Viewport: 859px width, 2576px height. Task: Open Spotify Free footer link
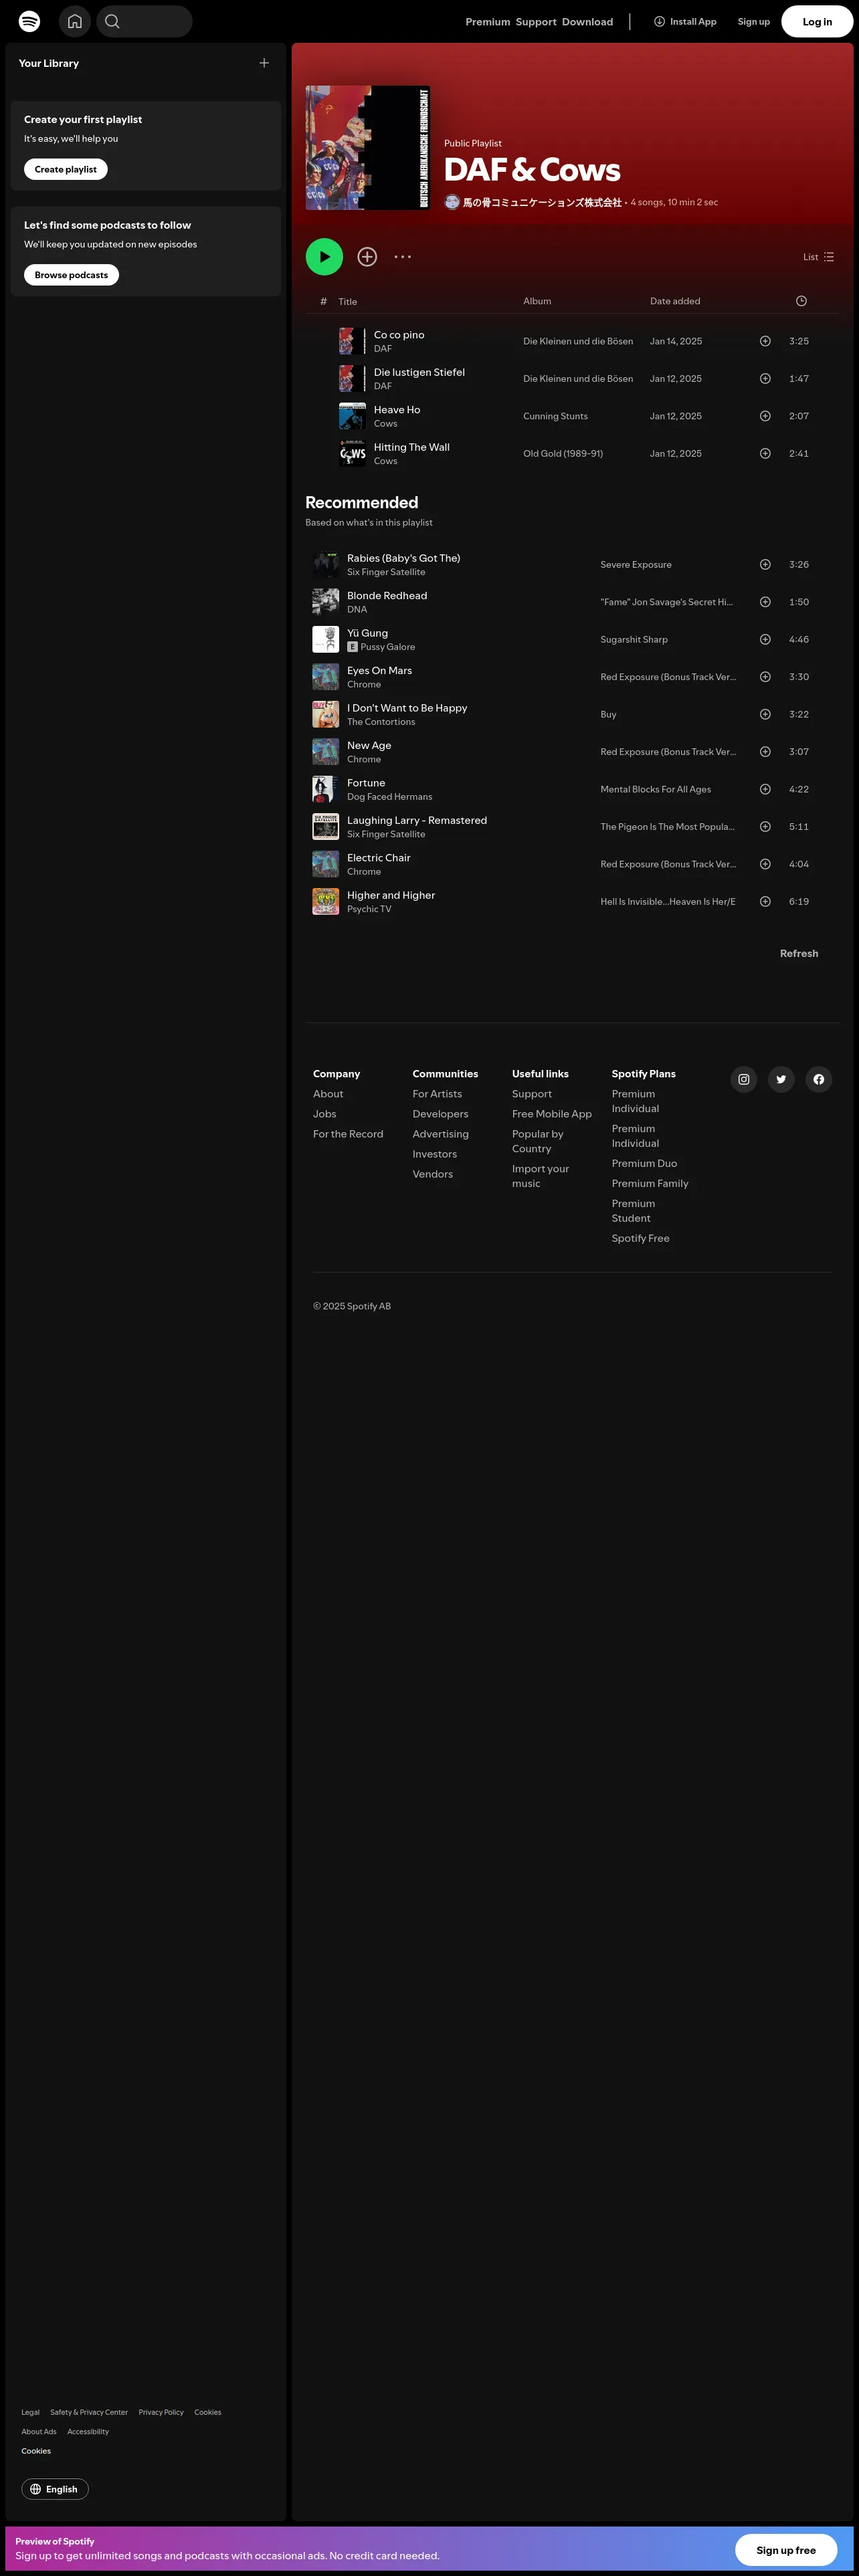click(x=641, y=1239)
